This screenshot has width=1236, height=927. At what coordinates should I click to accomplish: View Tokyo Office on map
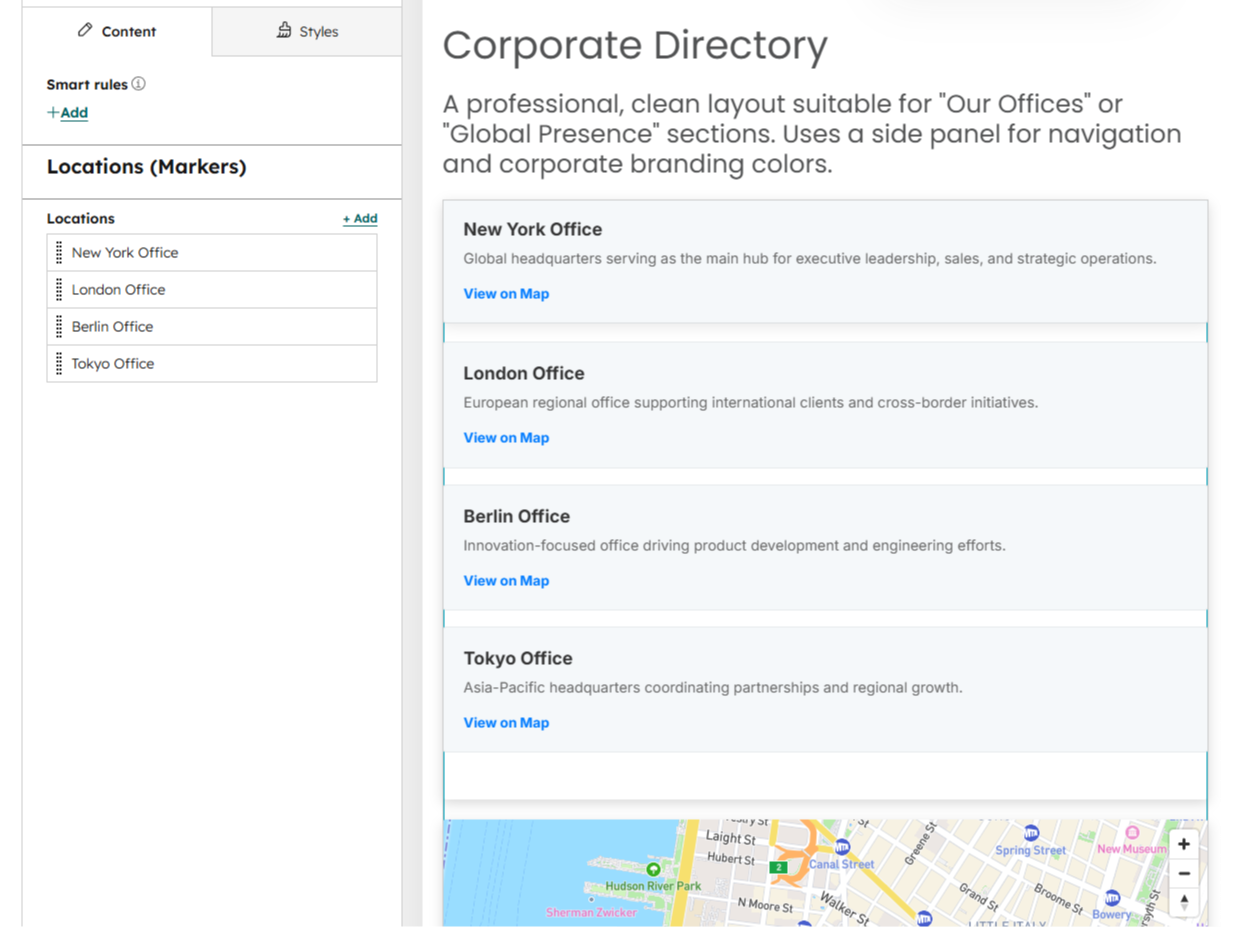click(x=506, y=723)
